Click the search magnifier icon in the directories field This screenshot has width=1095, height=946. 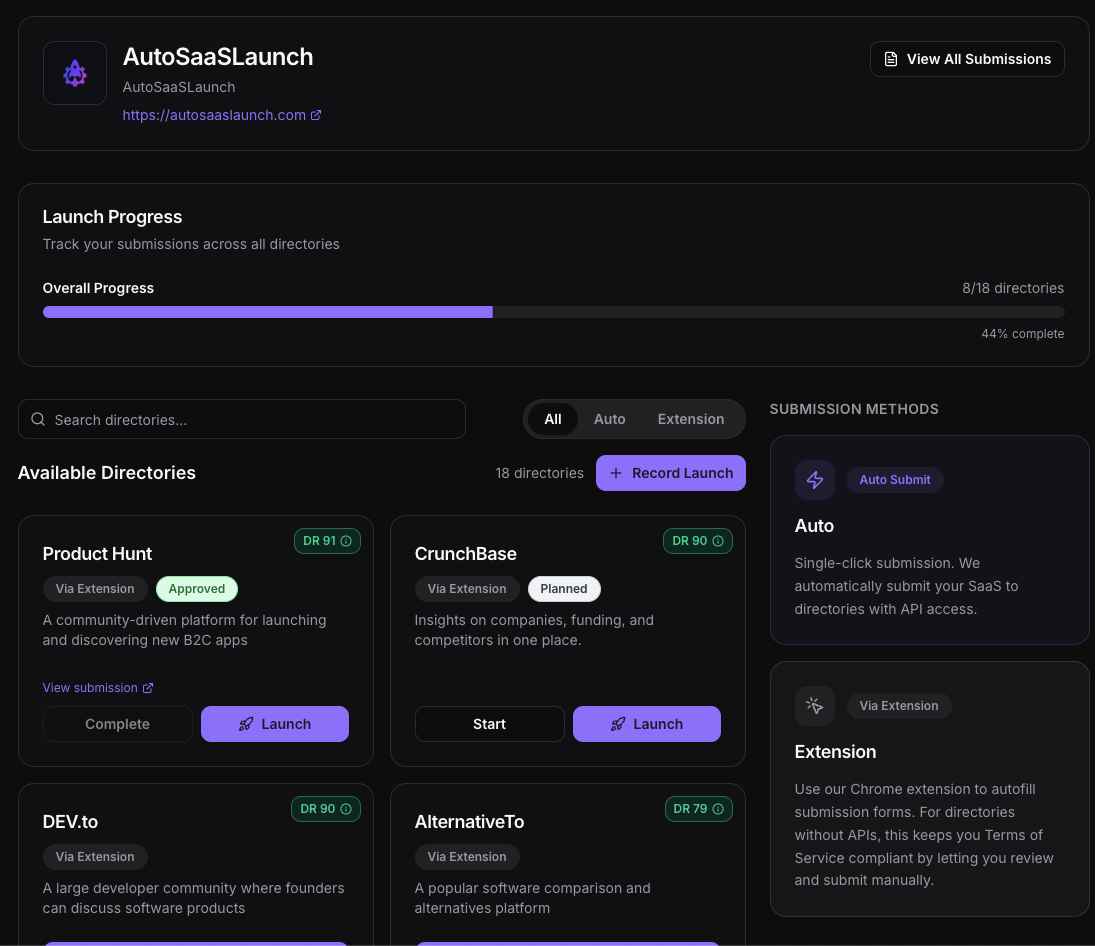(x=38, y=418)
